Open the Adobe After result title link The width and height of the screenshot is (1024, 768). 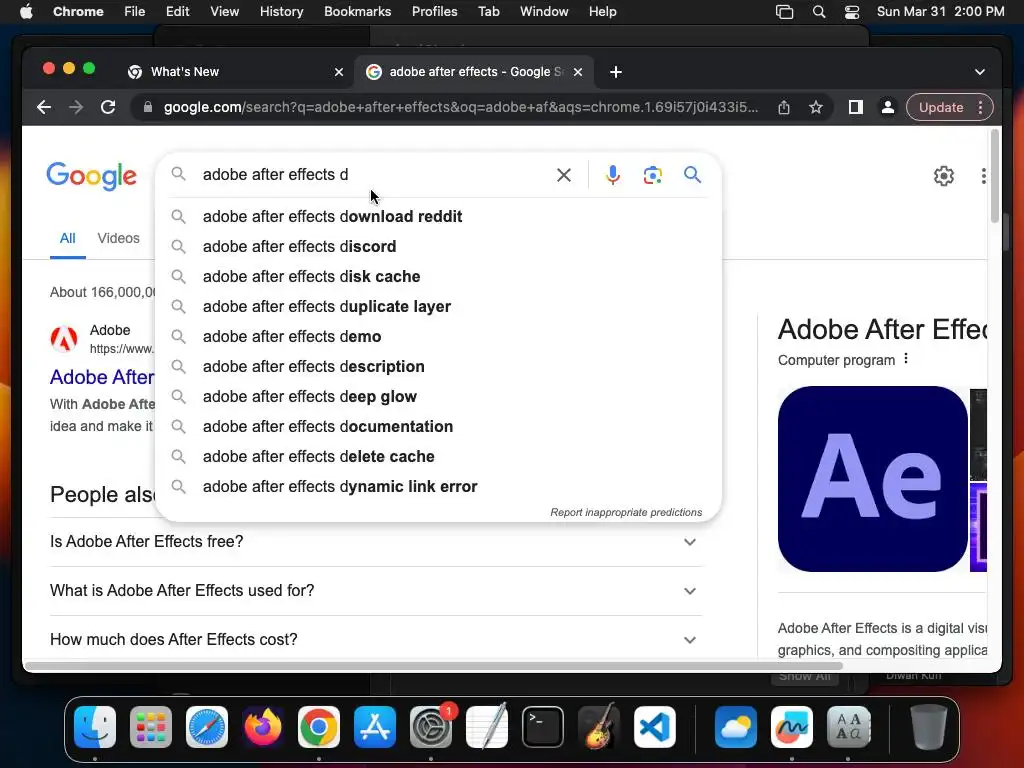coord(102,377)
